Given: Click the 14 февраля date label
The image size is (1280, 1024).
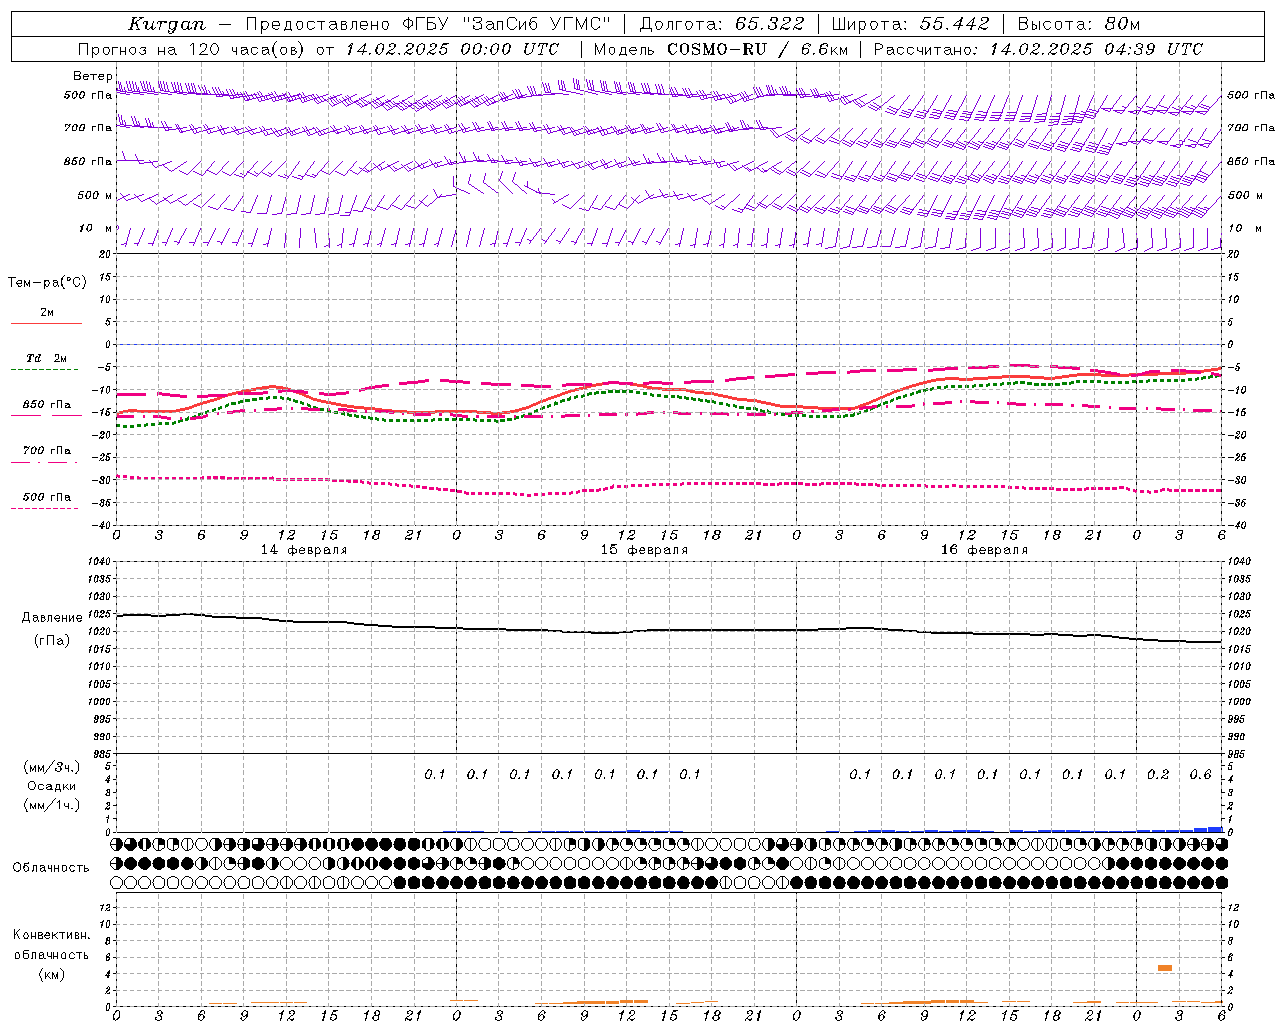Looking at the screenshot, I should pyautogui.click(x=304, y=550).
